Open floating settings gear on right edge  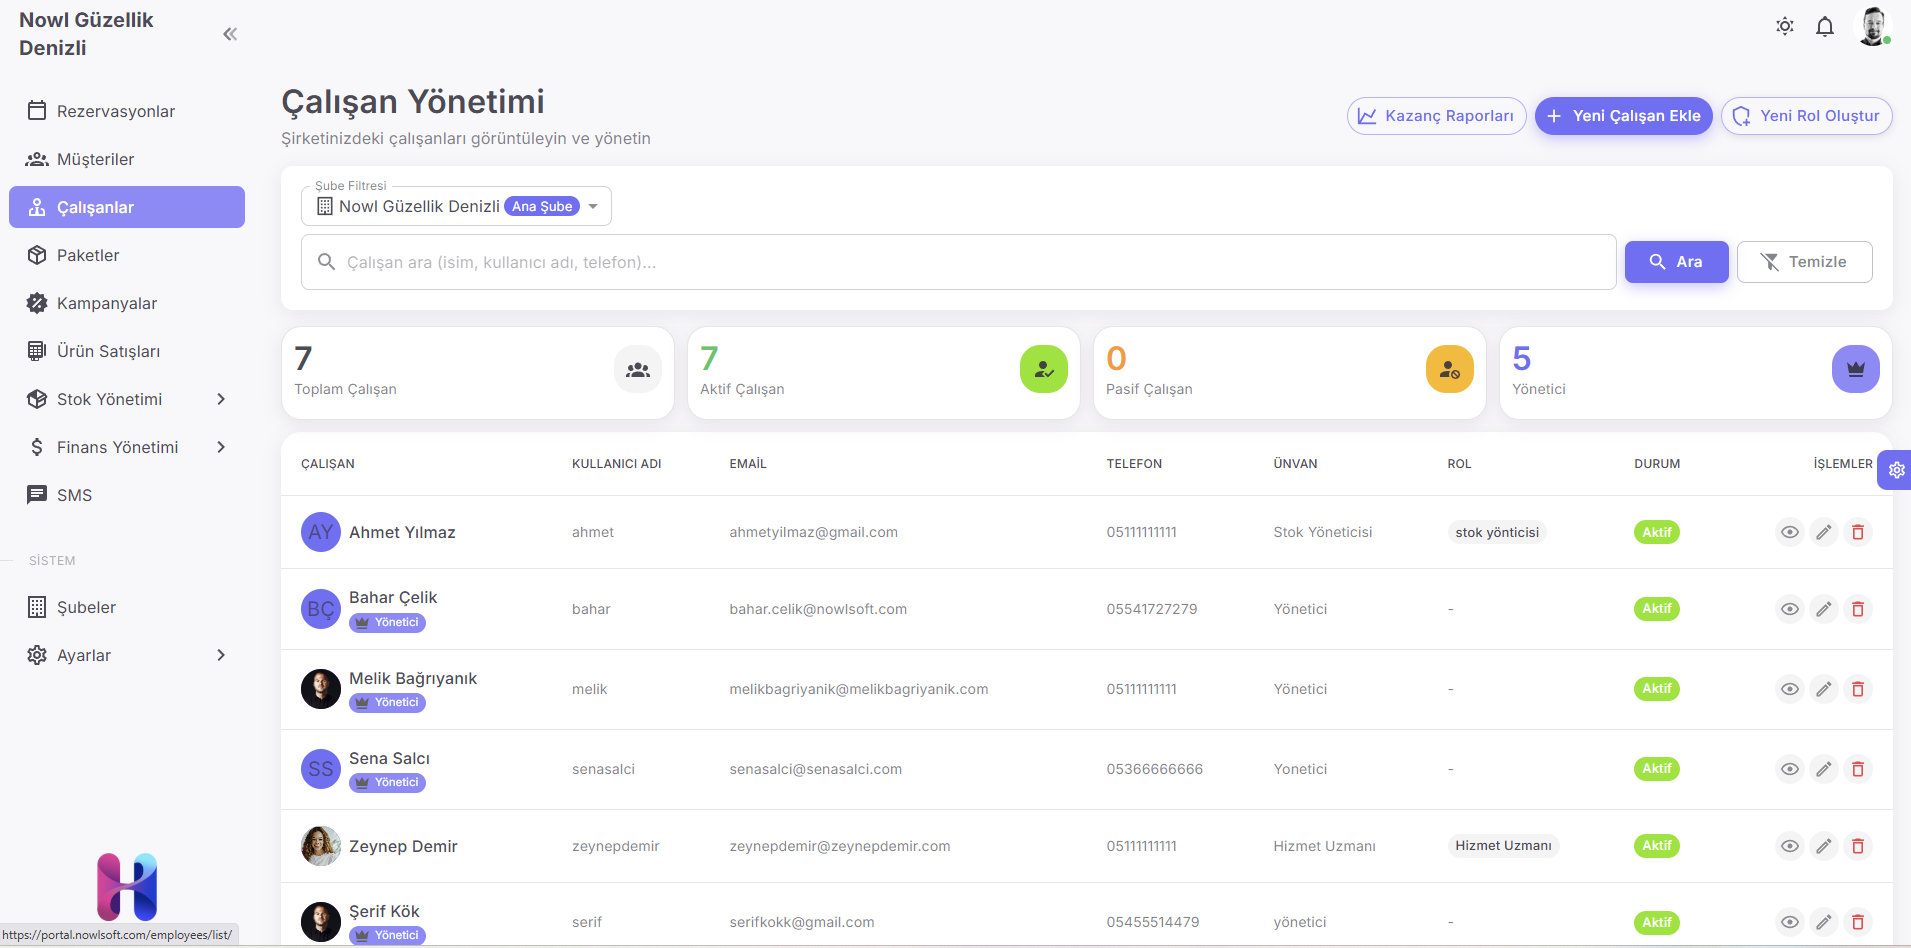(x=1896, y=470)
